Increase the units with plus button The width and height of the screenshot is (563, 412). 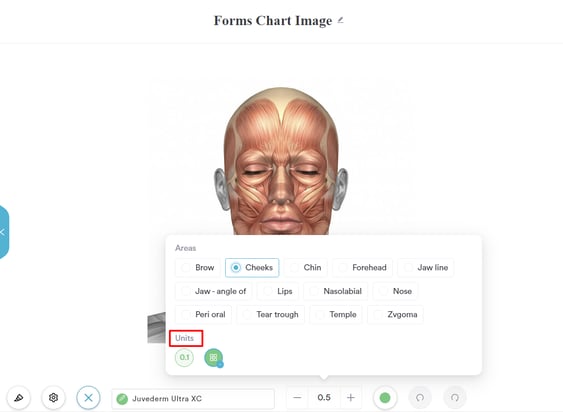pos(351,398)
